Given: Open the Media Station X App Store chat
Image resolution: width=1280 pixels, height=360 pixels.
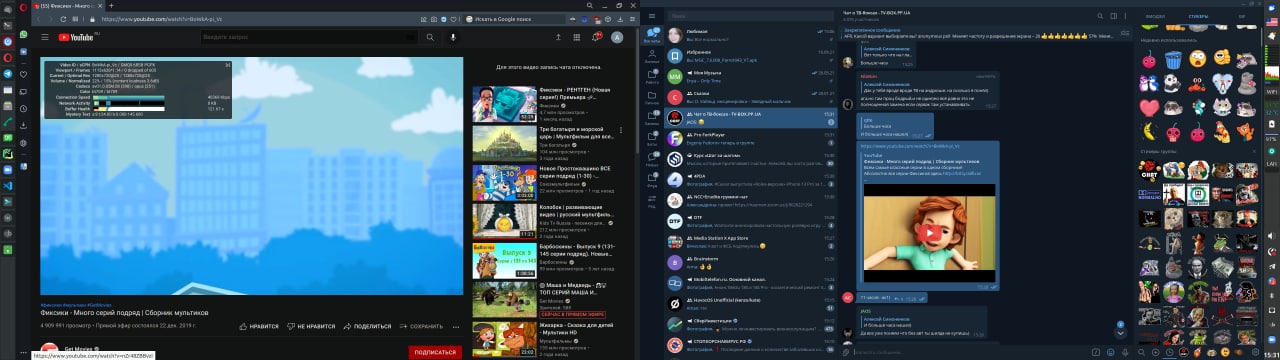Looking at the screenshot, I should click(751, 242).
